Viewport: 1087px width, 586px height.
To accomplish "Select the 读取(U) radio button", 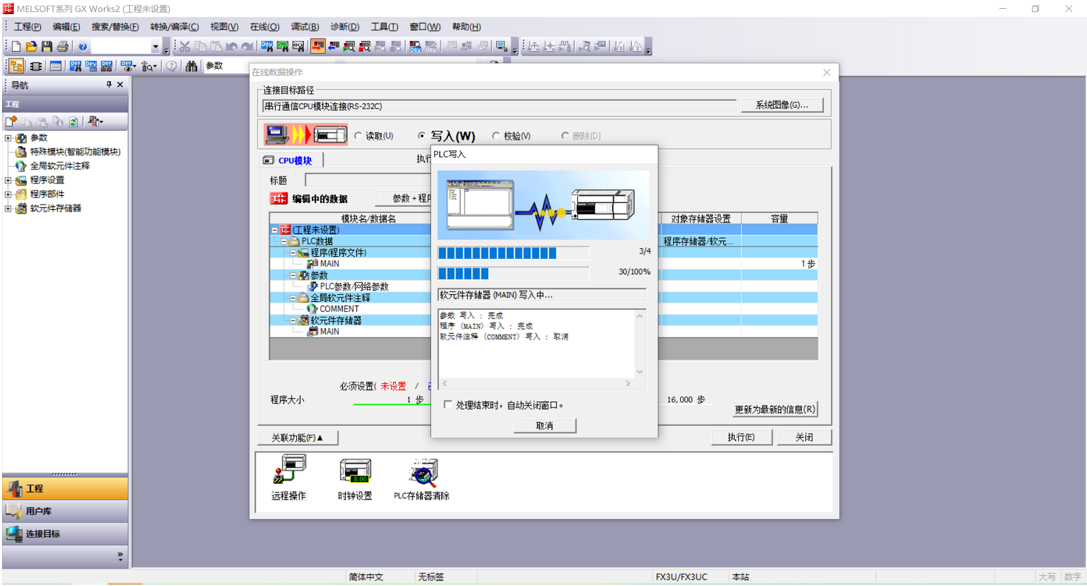I will tap(358, 136).
